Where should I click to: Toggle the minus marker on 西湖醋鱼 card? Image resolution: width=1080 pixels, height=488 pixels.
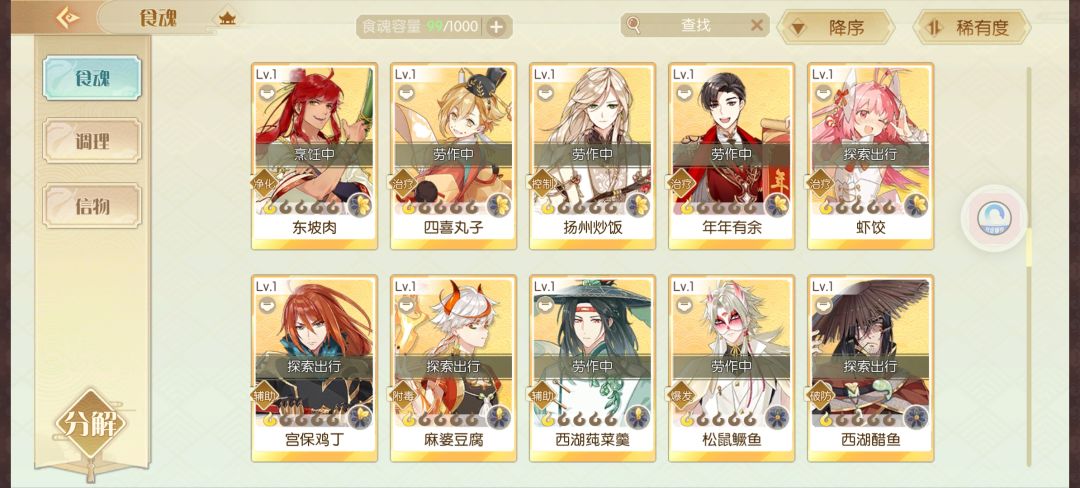(x=824, y=305)
